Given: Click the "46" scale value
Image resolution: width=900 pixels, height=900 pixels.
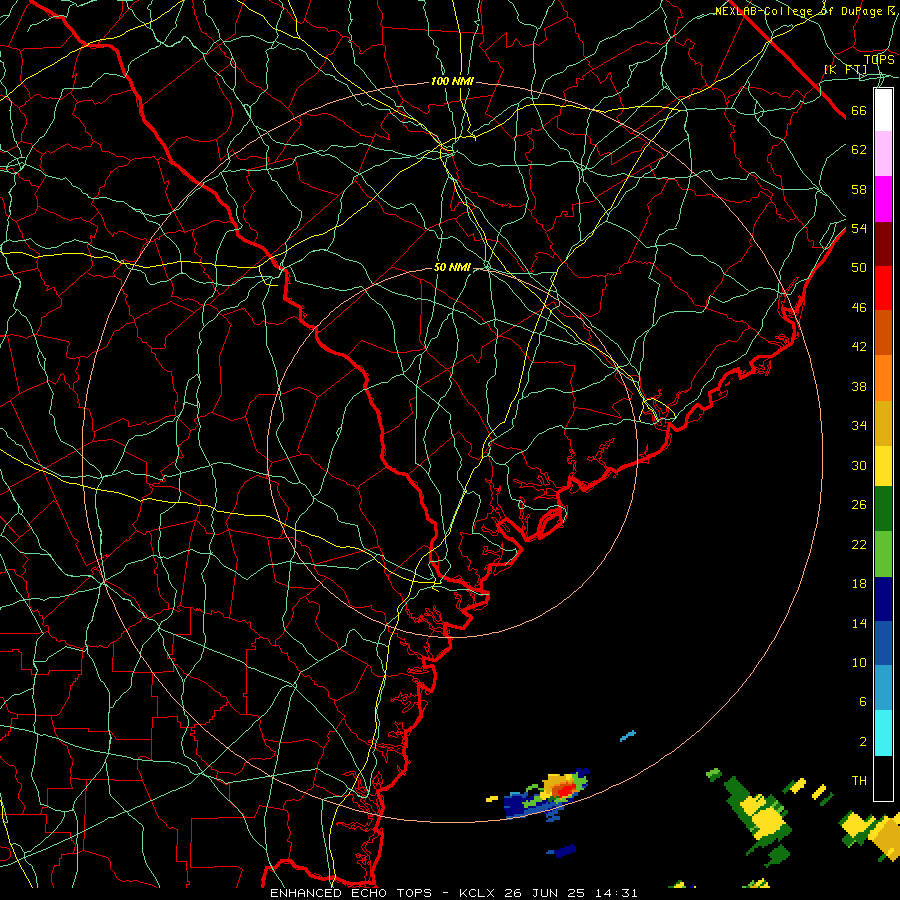Looking at the screenshot, I should [859, 308].
